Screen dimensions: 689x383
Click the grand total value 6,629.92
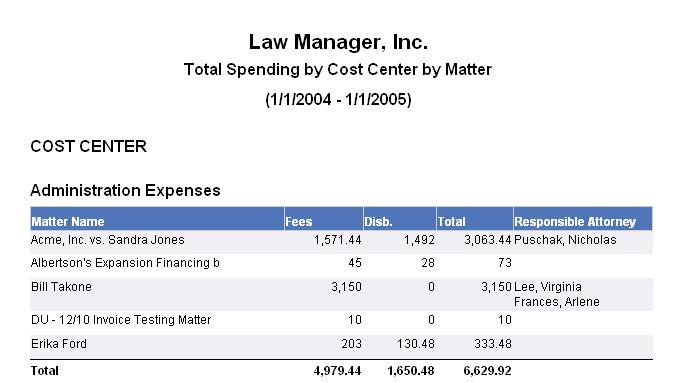point(487,371)
